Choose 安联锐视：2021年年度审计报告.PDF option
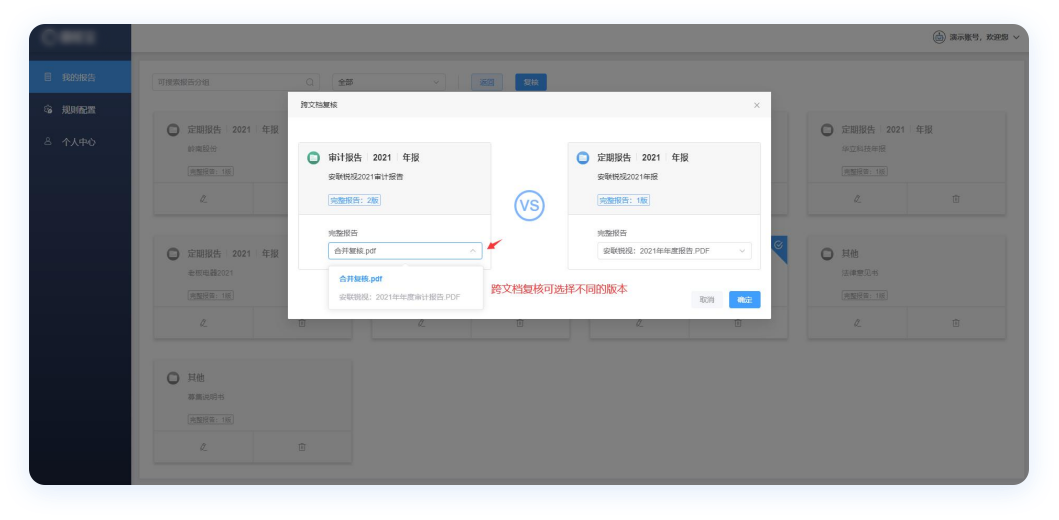 399,297
